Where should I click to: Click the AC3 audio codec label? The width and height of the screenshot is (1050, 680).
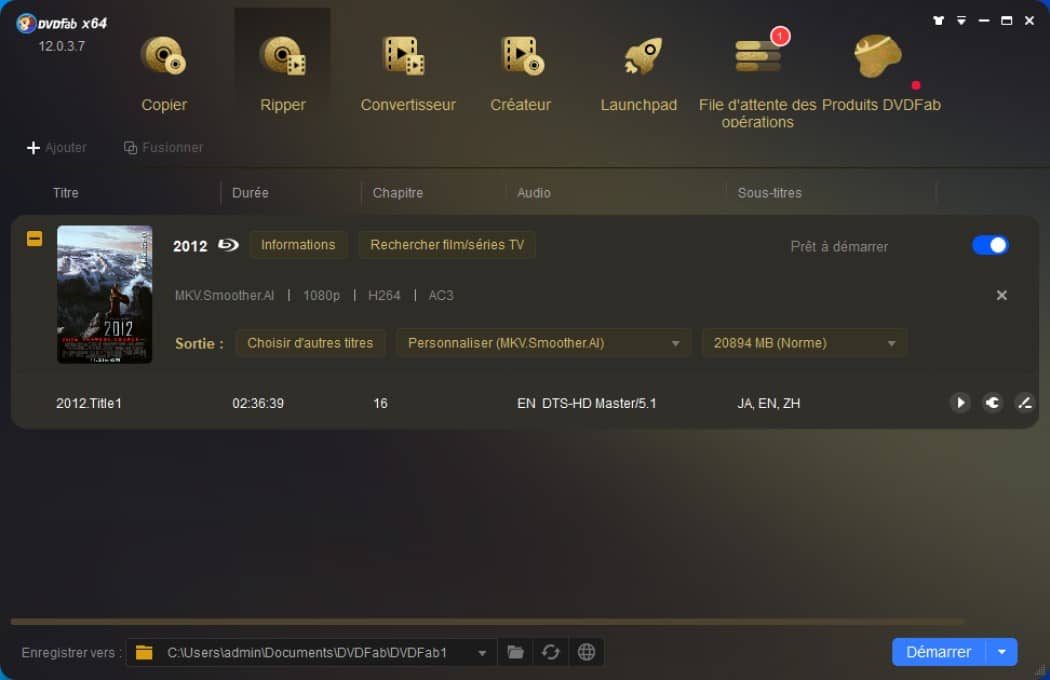click(441, 295)
